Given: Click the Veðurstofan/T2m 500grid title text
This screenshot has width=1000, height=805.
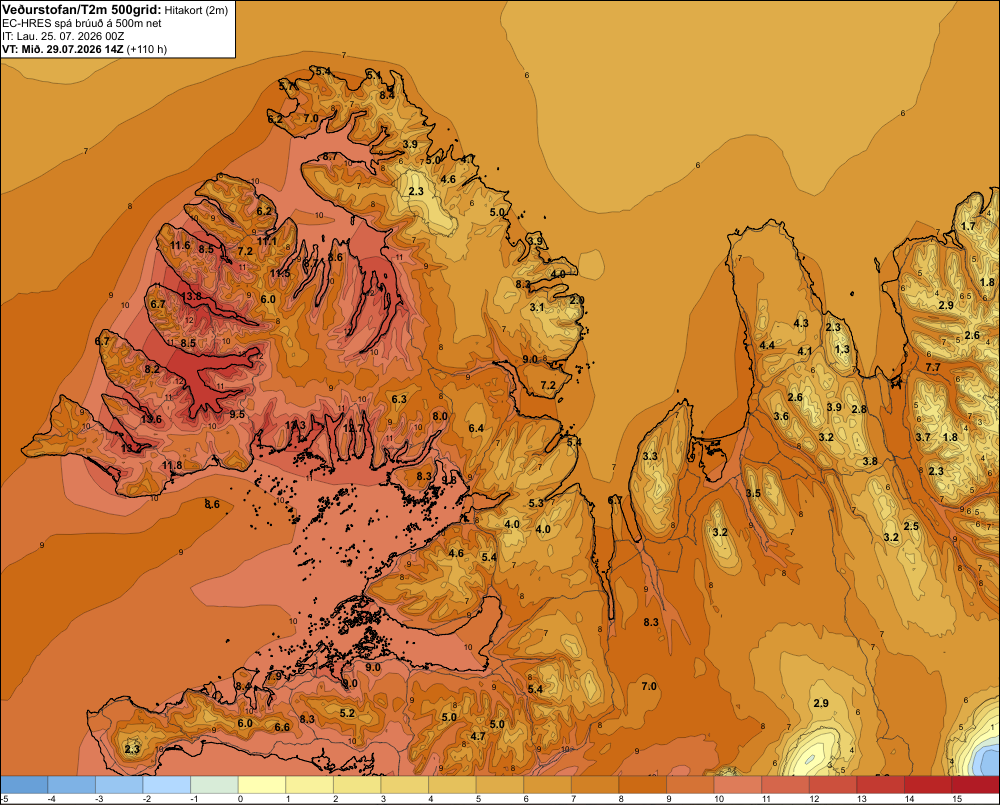Looking at the screenshot, I should (x=82, y=9).
